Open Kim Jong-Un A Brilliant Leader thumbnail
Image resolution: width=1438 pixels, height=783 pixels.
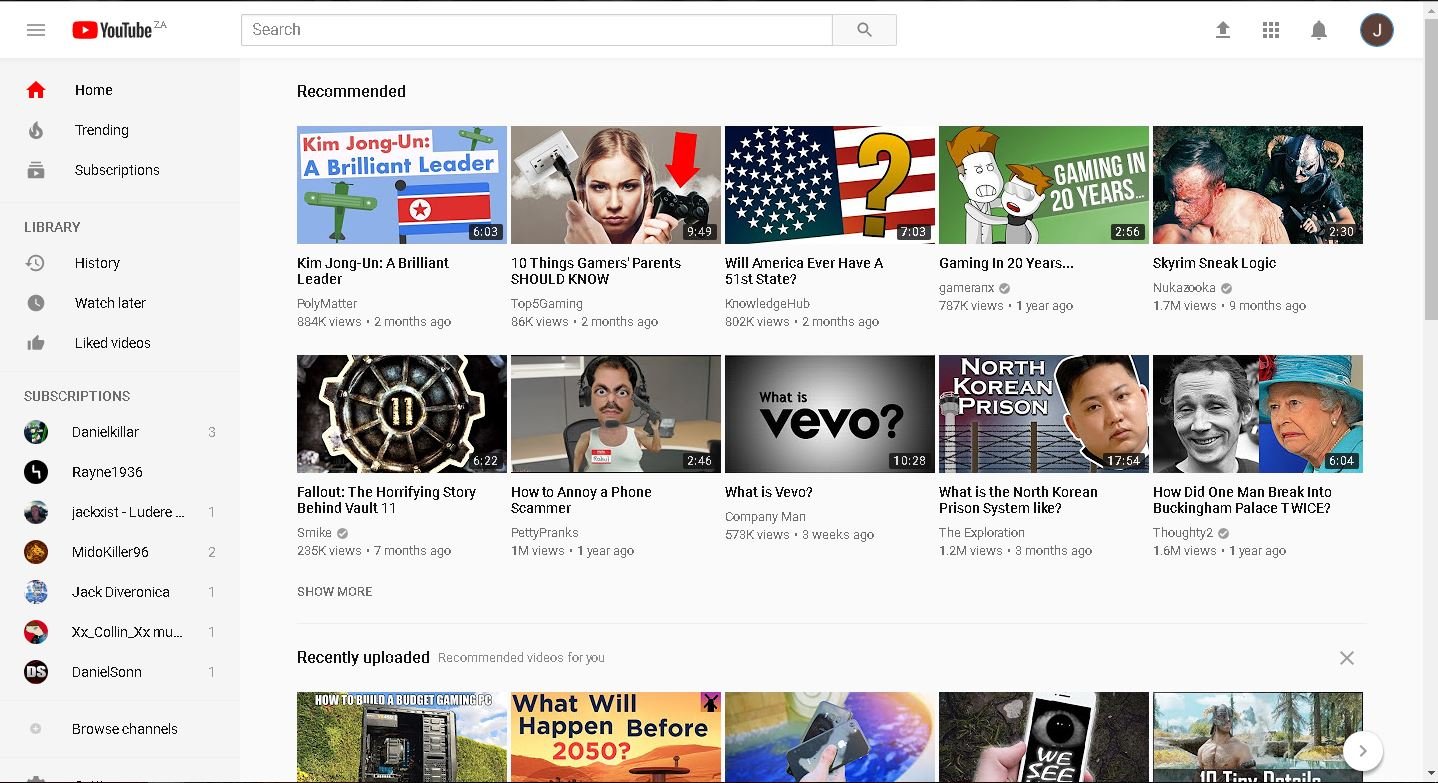[402, 185]
